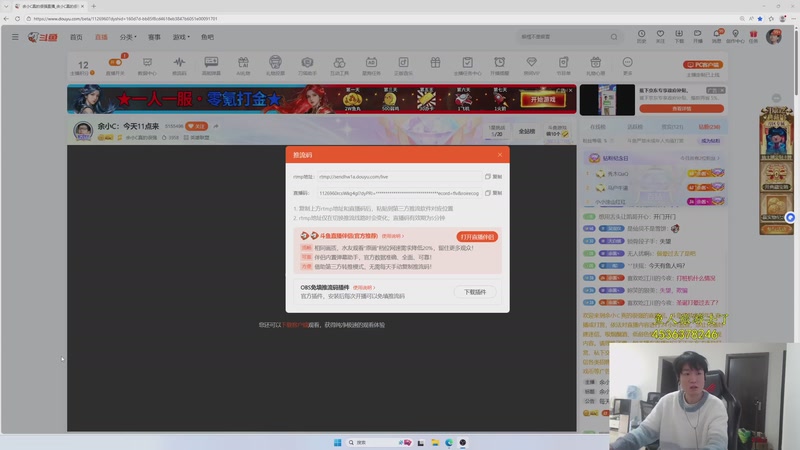
Task: Open the 鱼吧 menu item
Action: [x=207, y=37]
